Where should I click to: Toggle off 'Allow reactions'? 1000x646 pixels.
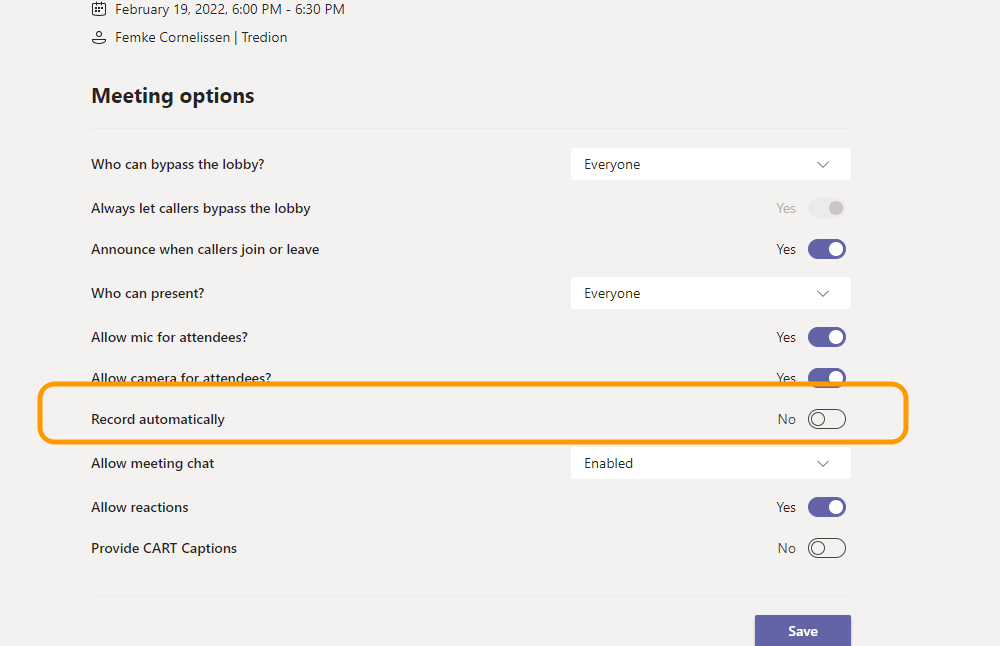tap(827, 507)
